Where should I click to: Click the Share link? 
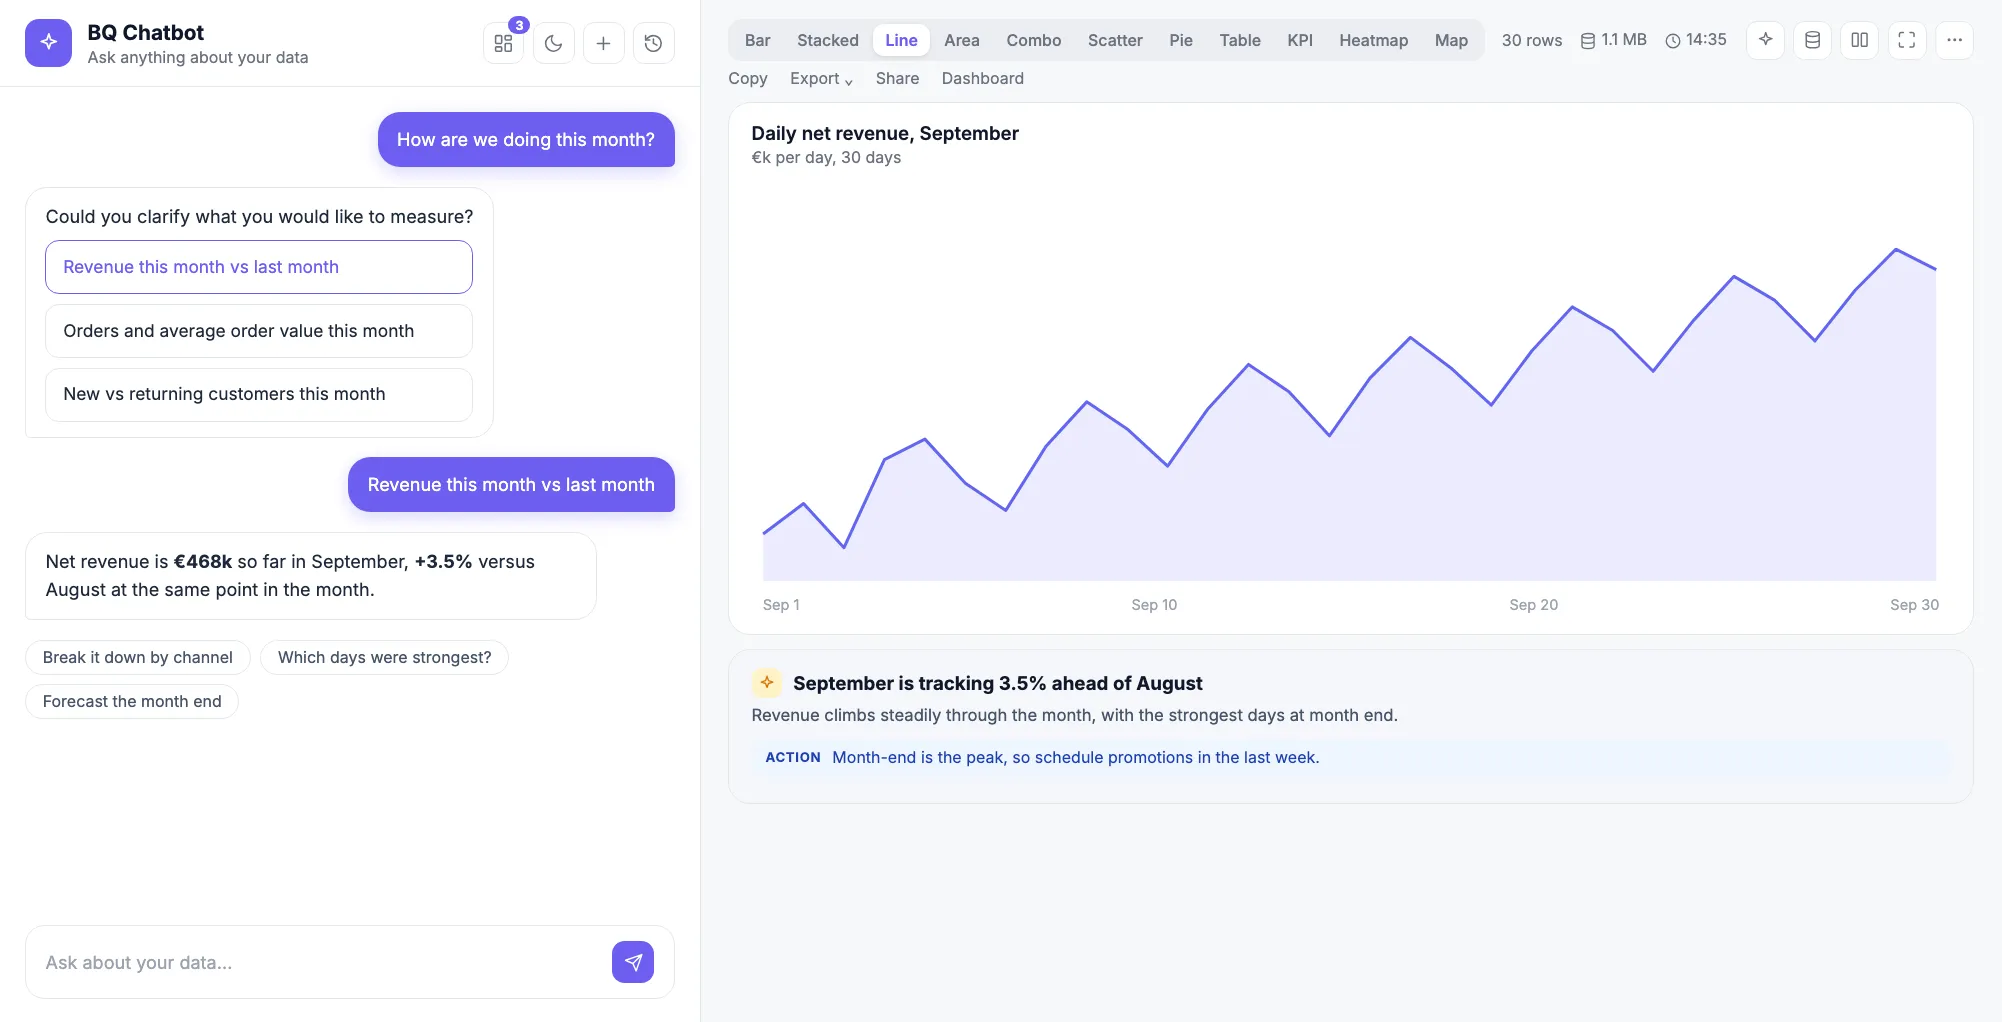[897, 78]
